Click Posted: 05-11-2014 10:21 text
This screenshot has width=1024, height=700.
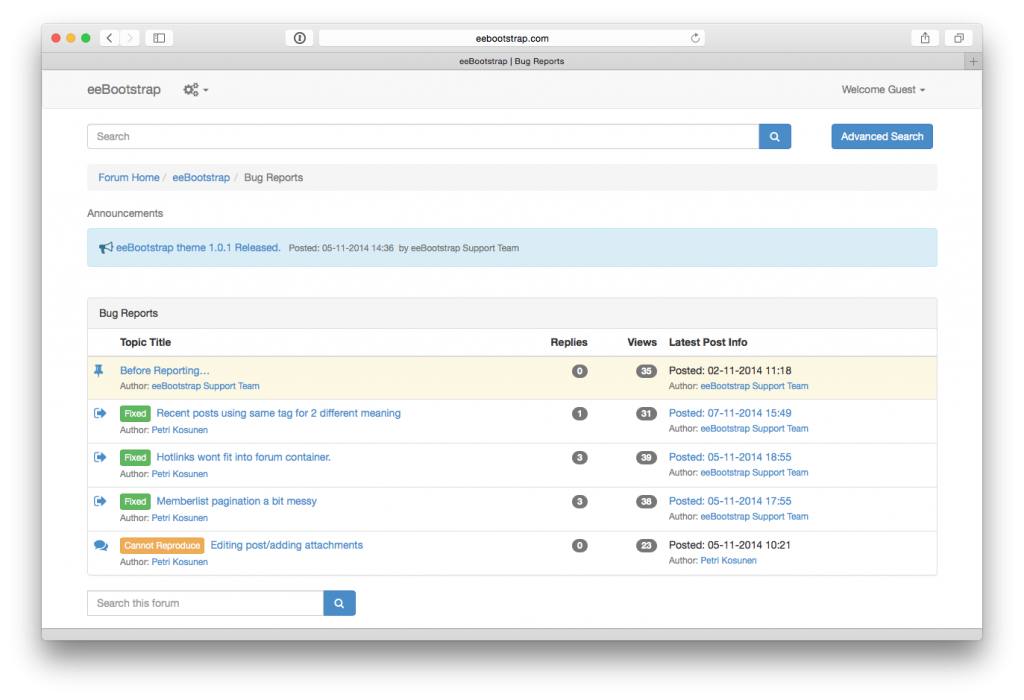(x=729, y=545)
